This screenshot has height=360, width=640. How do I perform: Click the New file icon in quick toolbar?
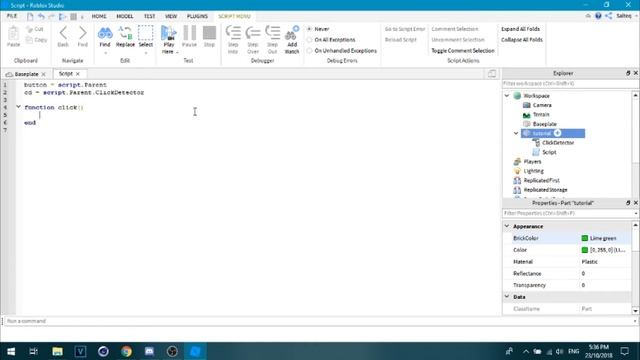[30, 16]
